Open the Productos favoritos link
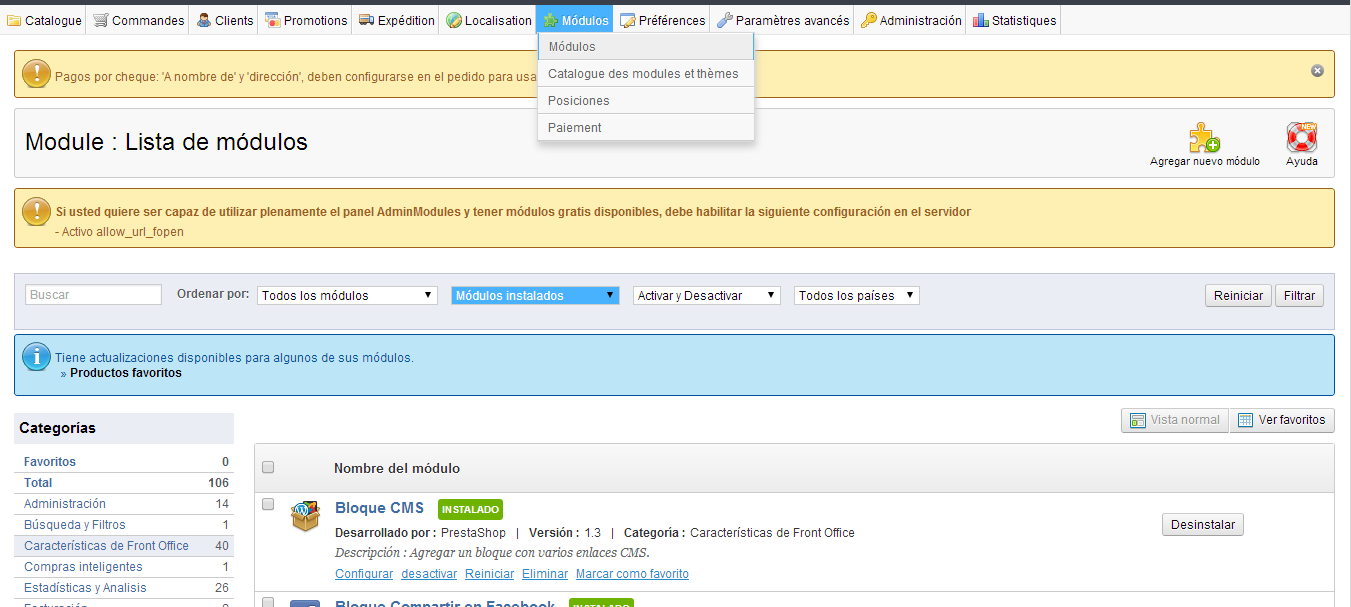 click(126, 373)
